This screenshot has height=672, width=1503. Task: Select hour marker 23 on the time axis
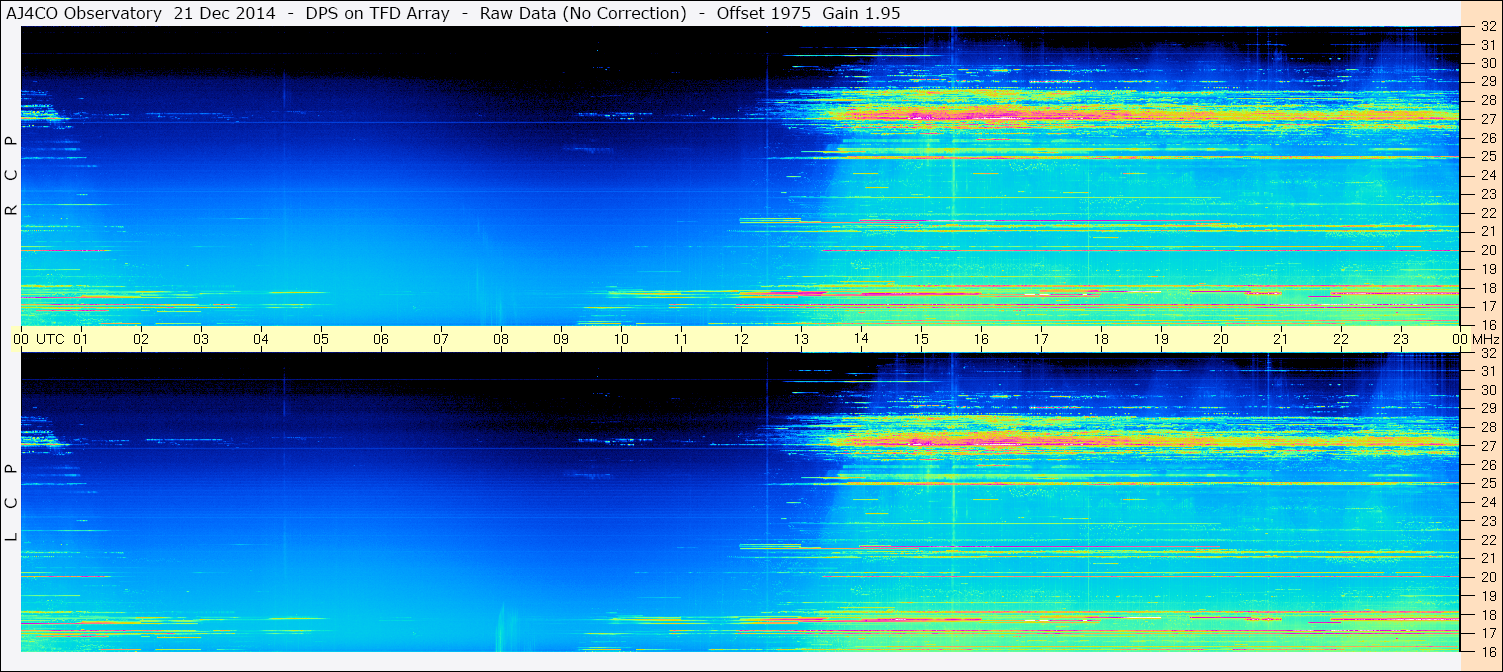click(x=1401, y=339)
